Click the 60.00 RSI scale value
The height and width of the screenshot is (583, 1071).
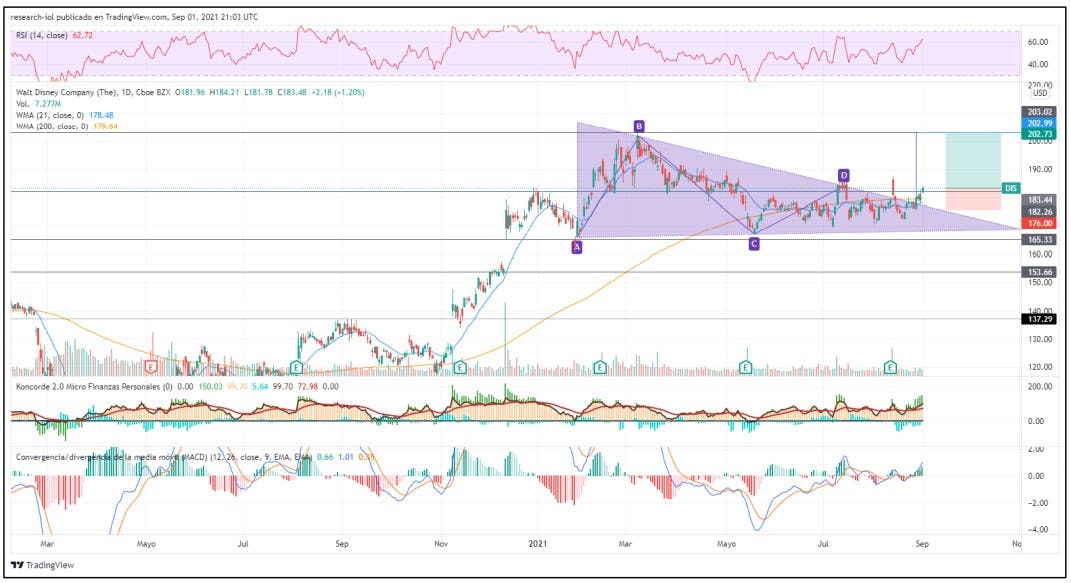[x=1038, y=42]
